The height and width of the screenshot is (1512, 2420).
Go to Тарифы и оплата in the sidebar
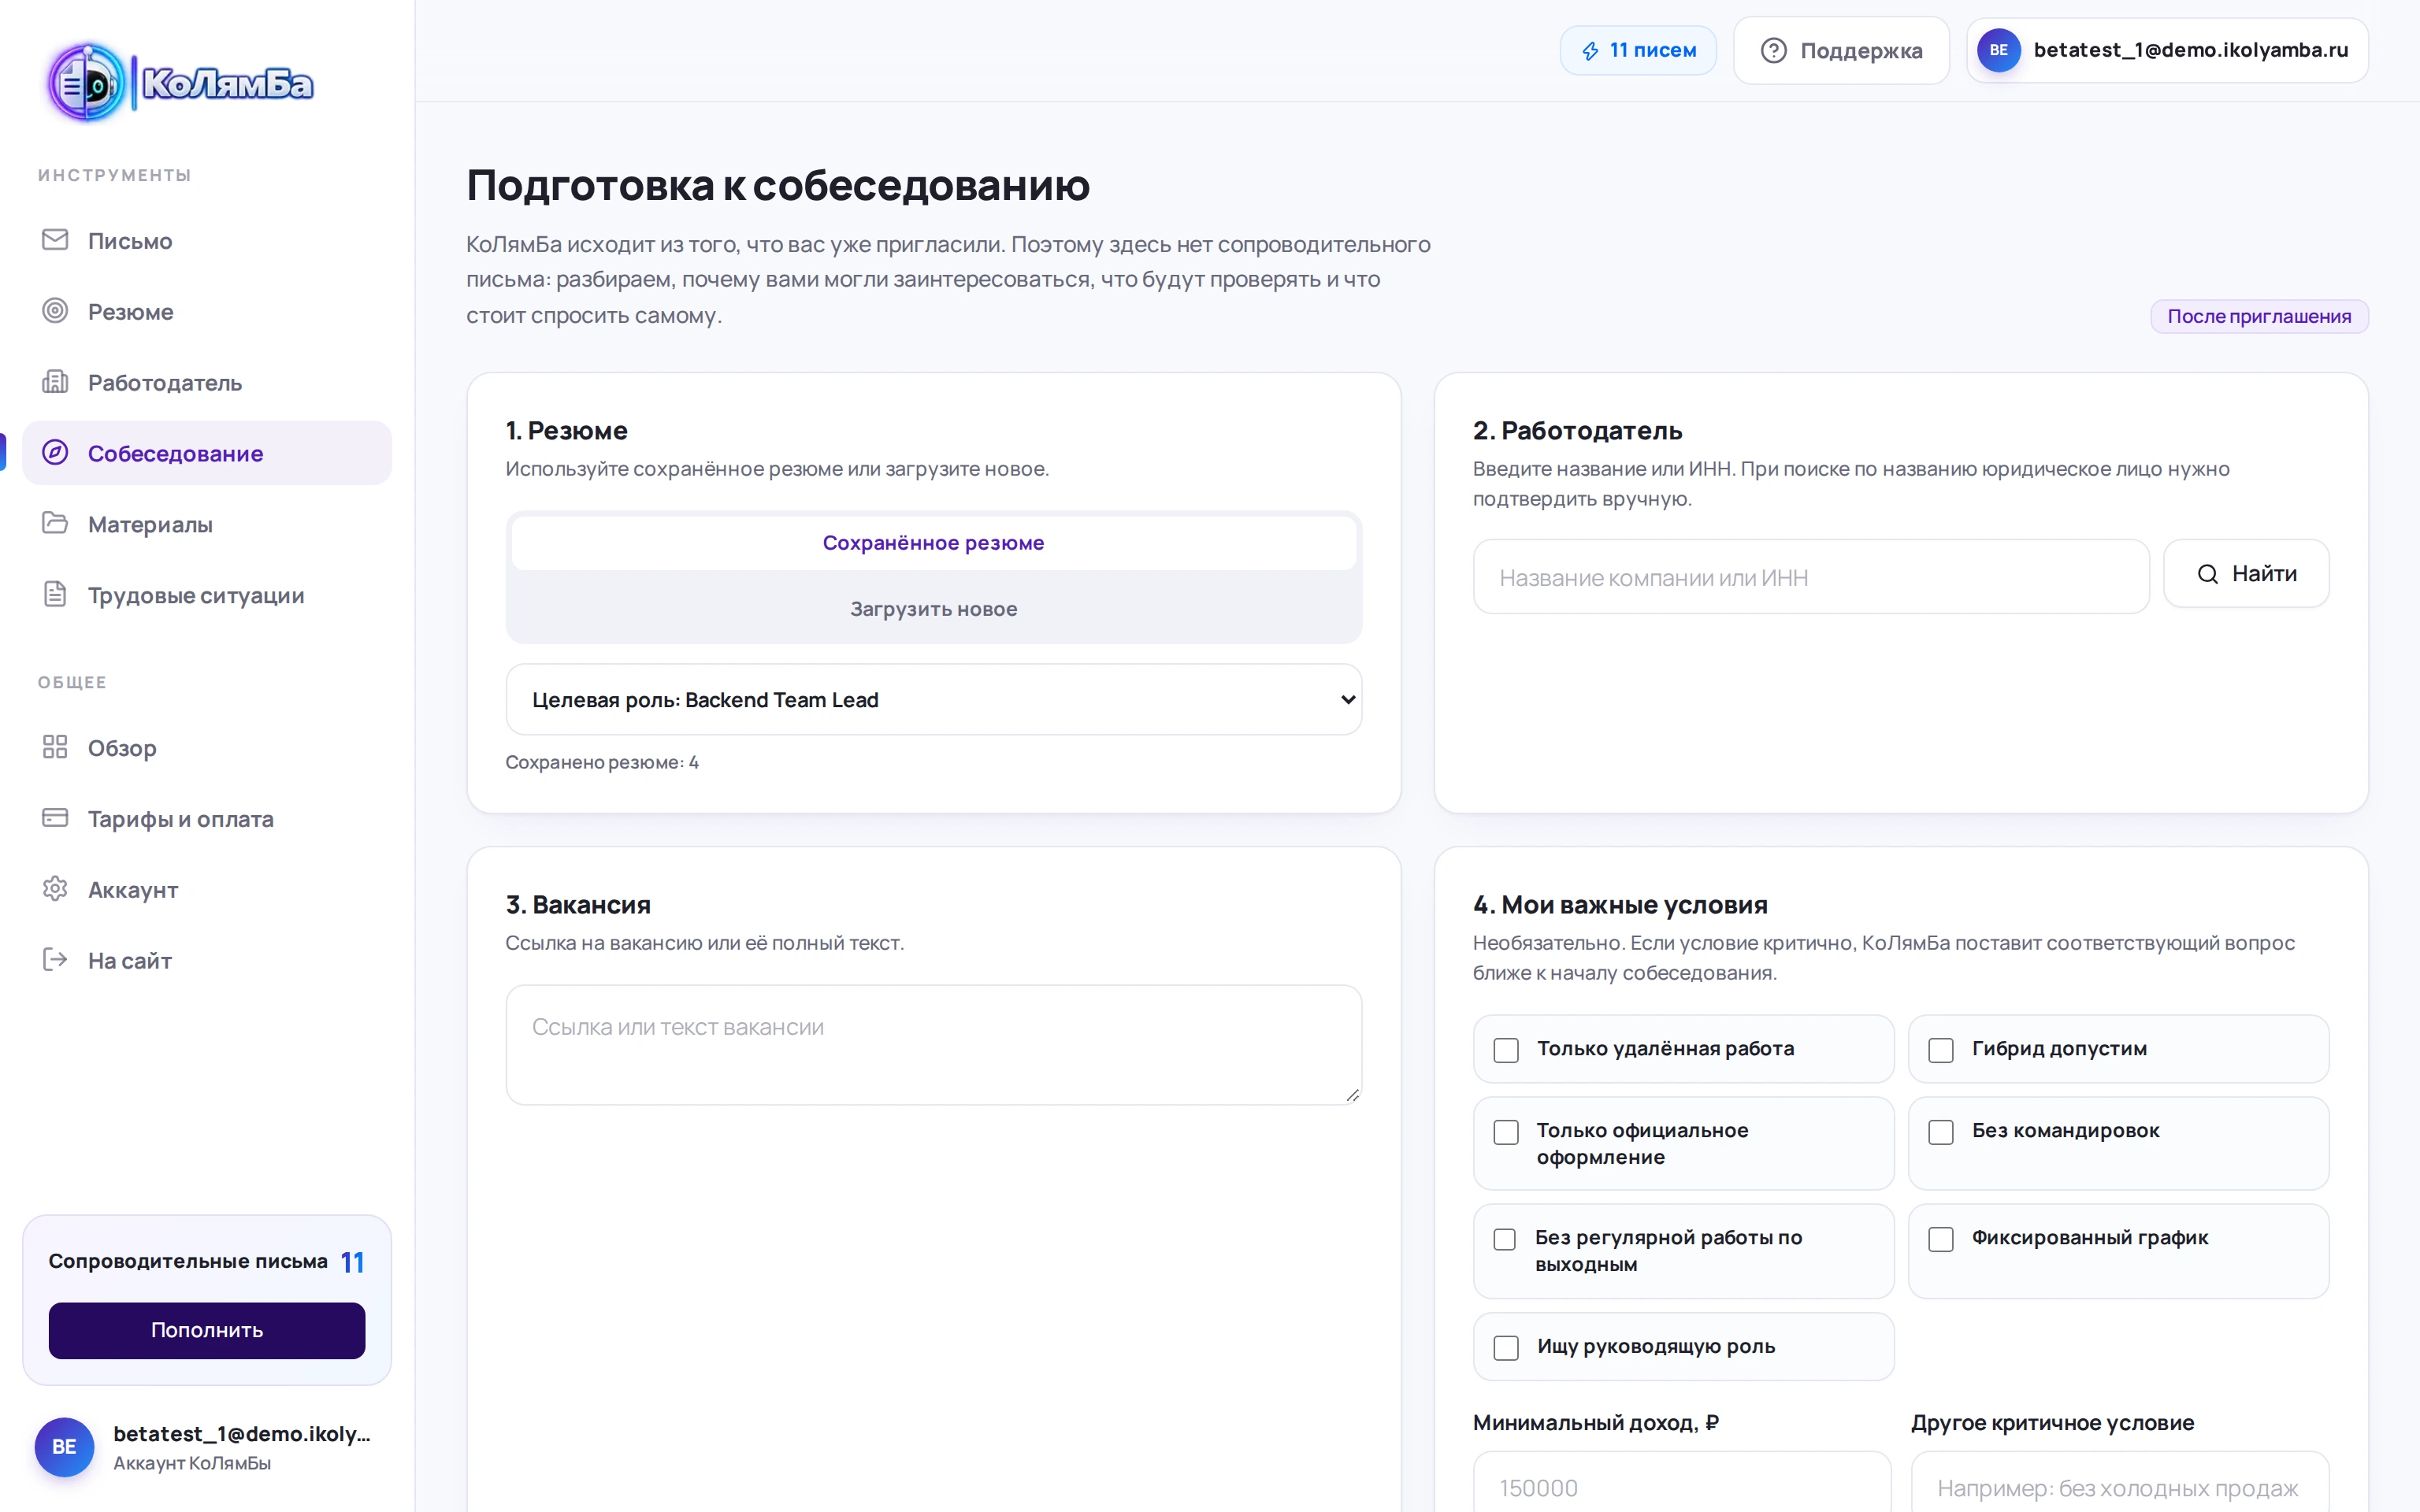(x=207, y=819)
